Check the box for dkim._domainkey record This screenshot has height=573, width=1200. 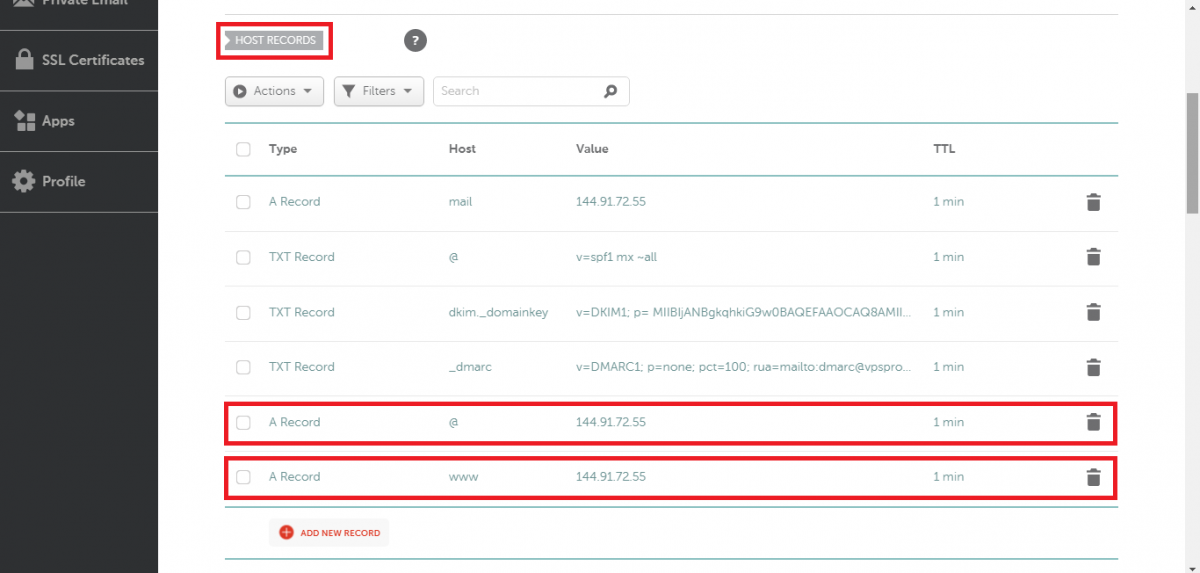click(x=243, y=312)
